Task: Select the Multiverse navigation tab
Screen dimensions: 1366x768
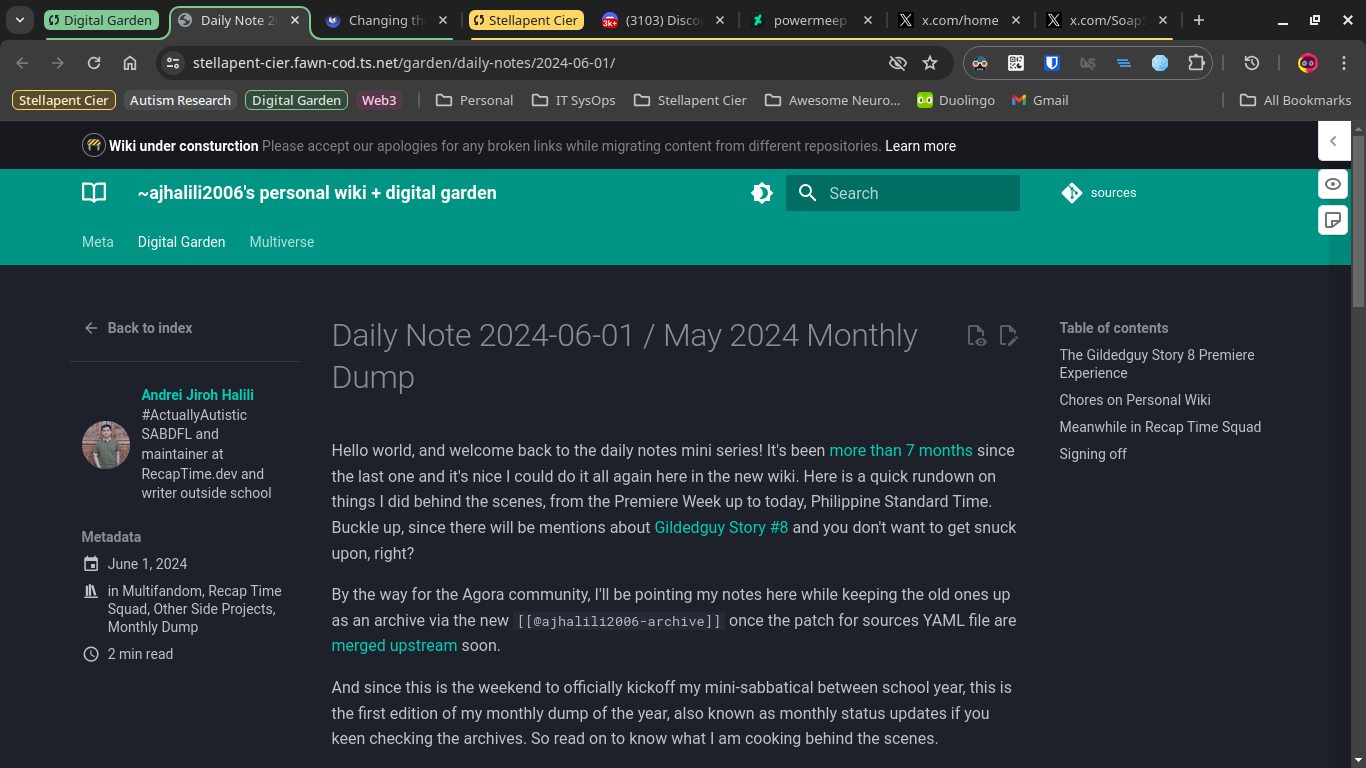Action: 281,242
